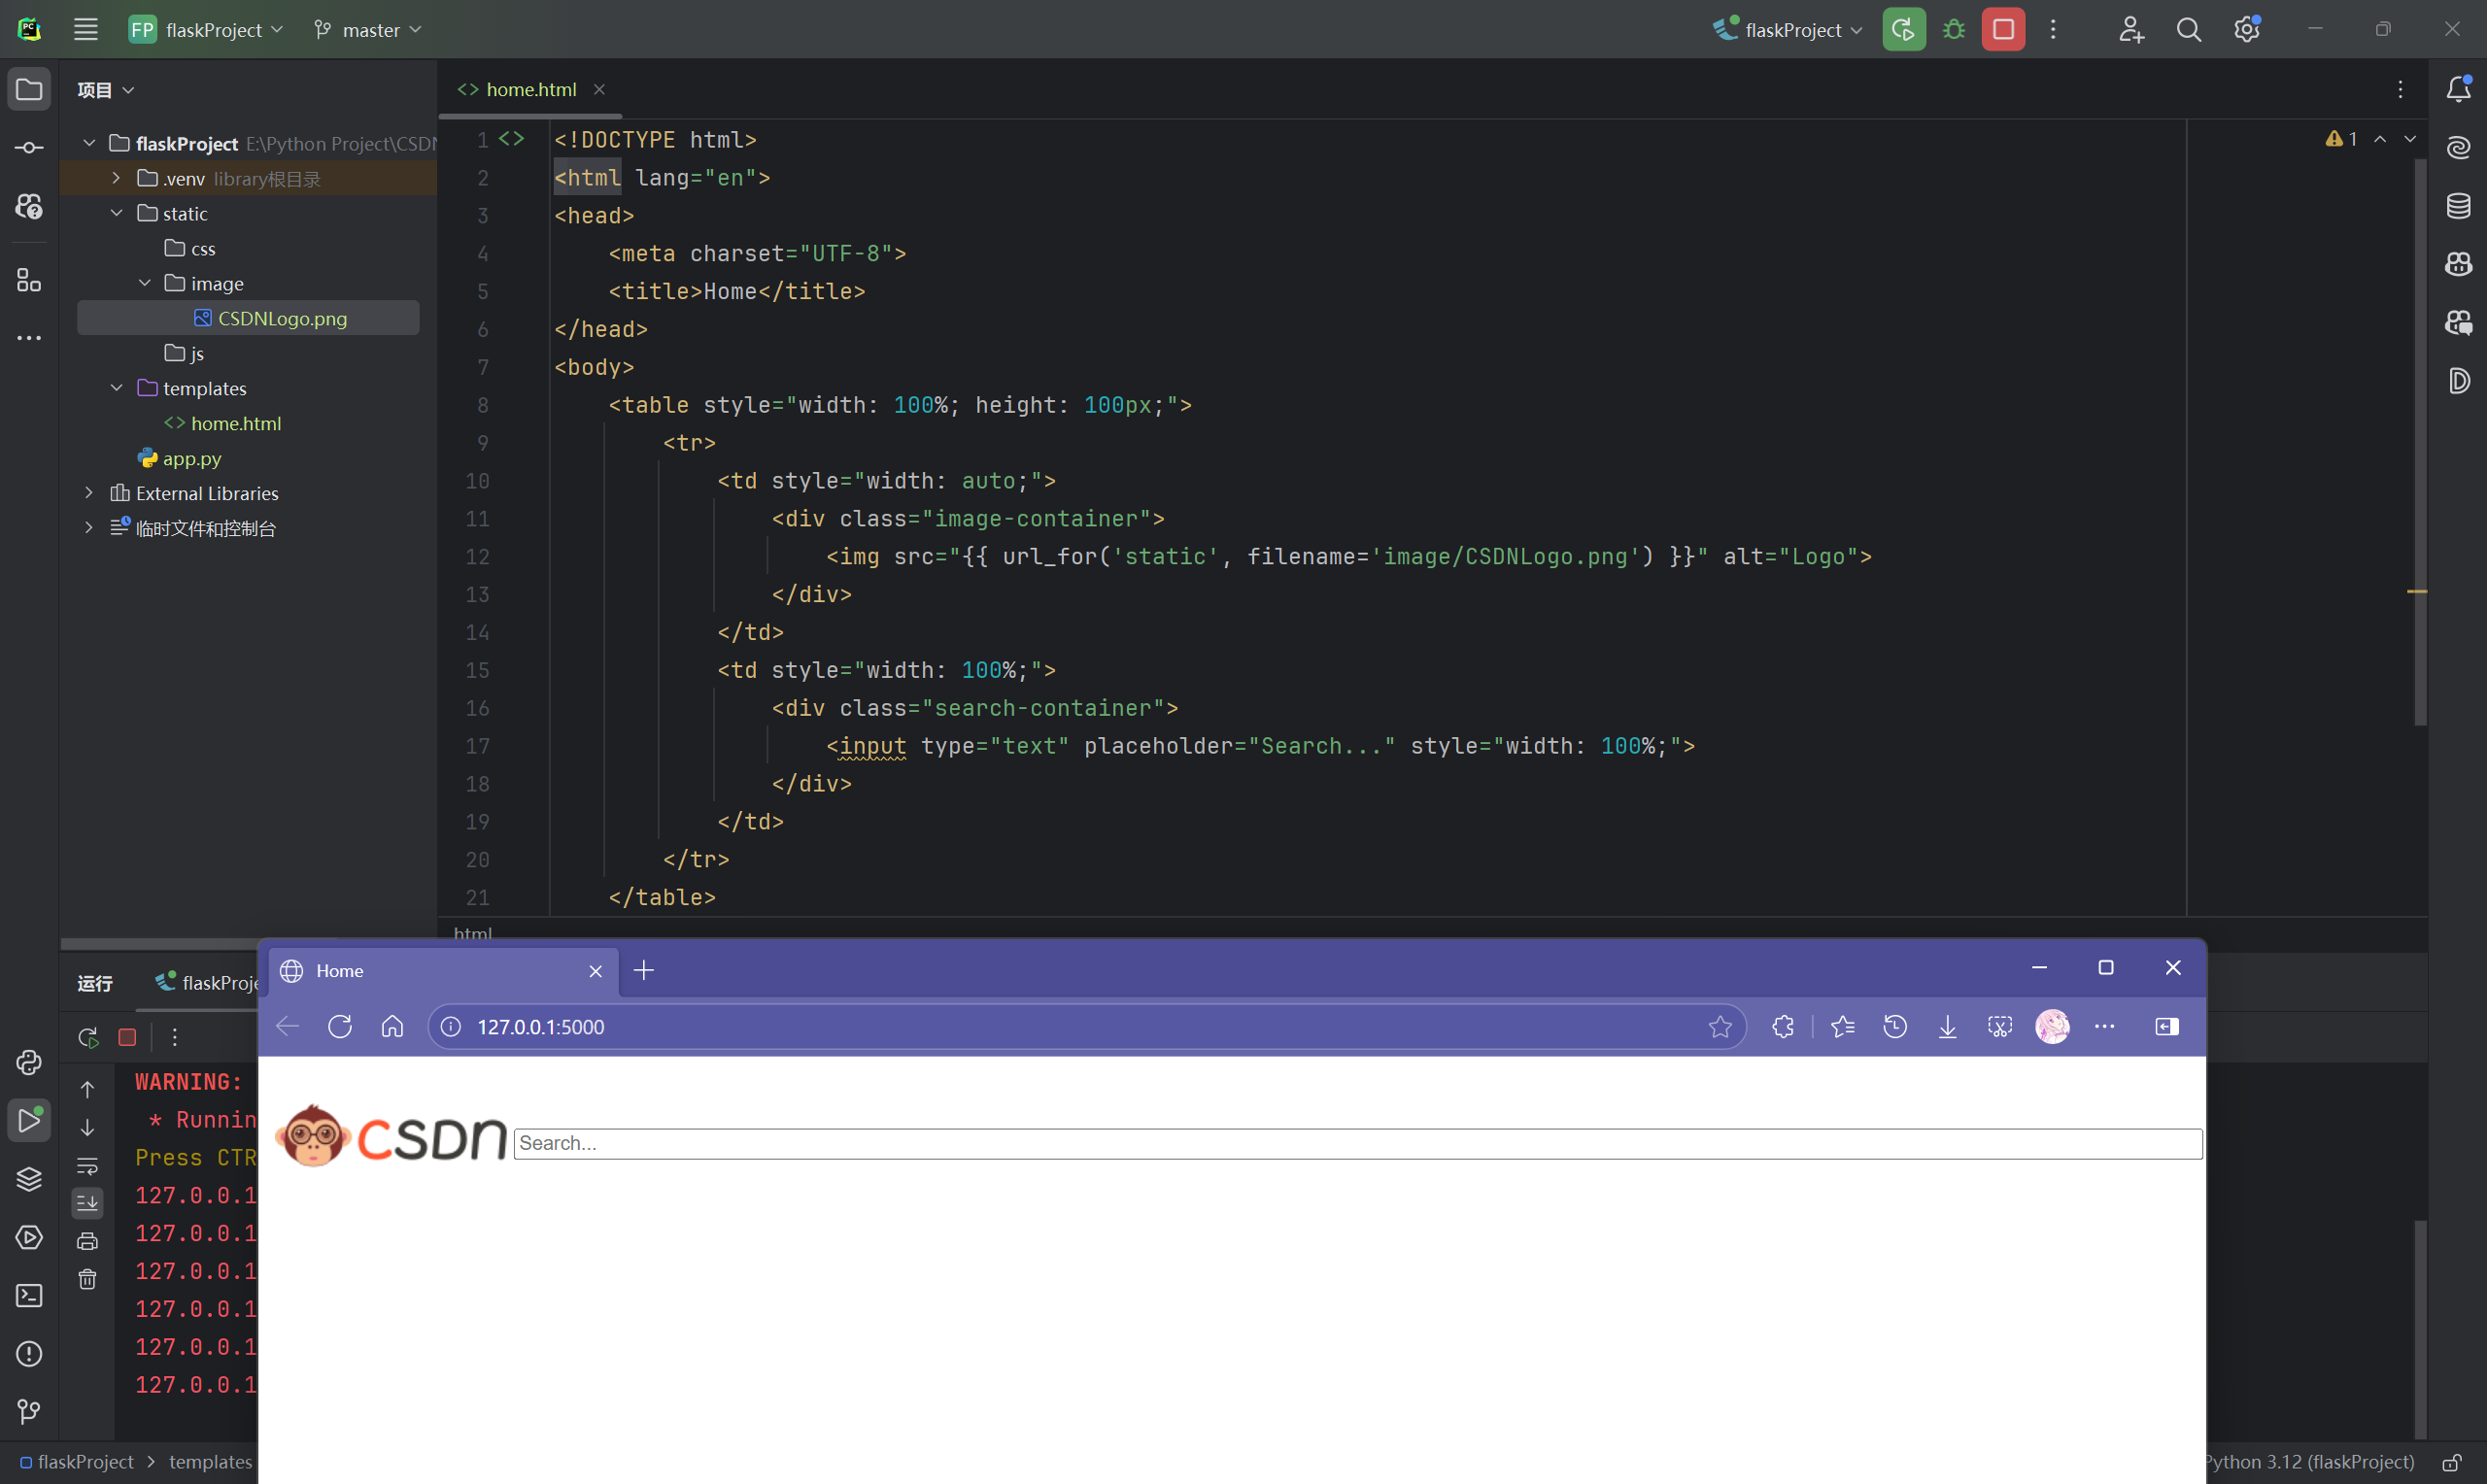This screenshot has height=1484, width=2487.
Task: Open the Python Console tool window
Action: coord(29,1062)
